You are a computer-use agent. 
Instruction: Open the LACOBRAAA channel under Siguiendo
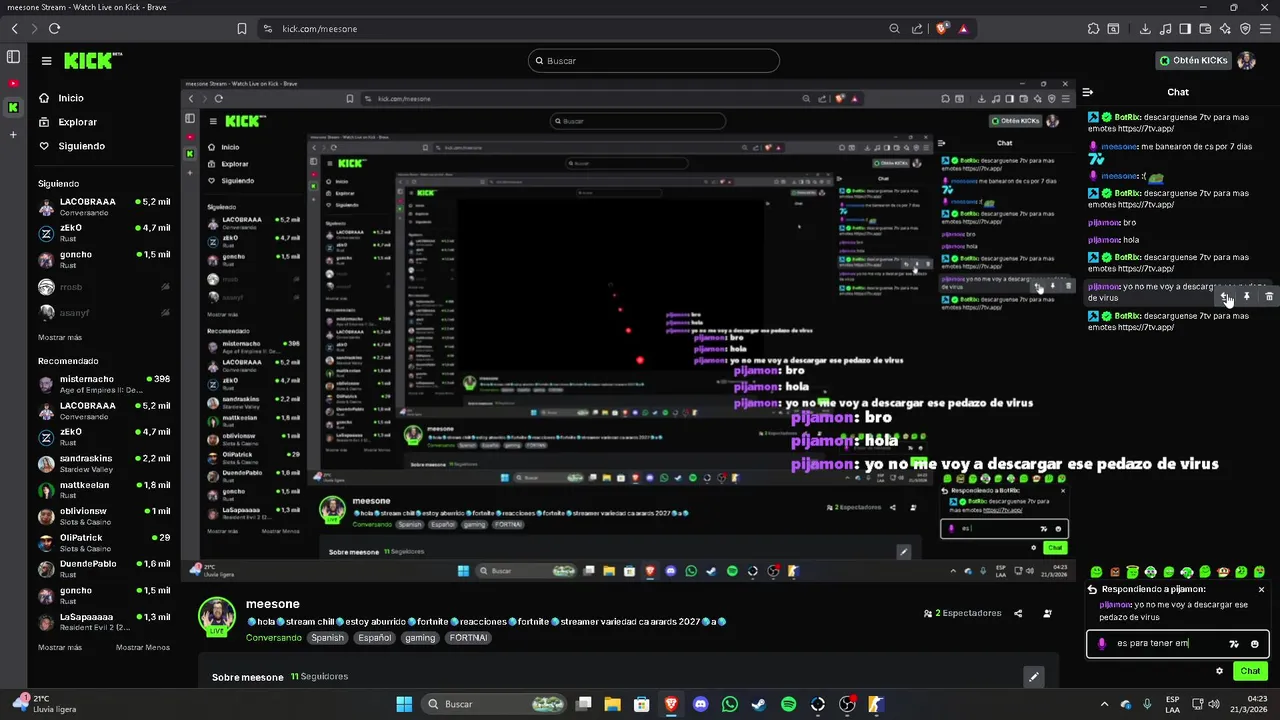coord(104,206)
